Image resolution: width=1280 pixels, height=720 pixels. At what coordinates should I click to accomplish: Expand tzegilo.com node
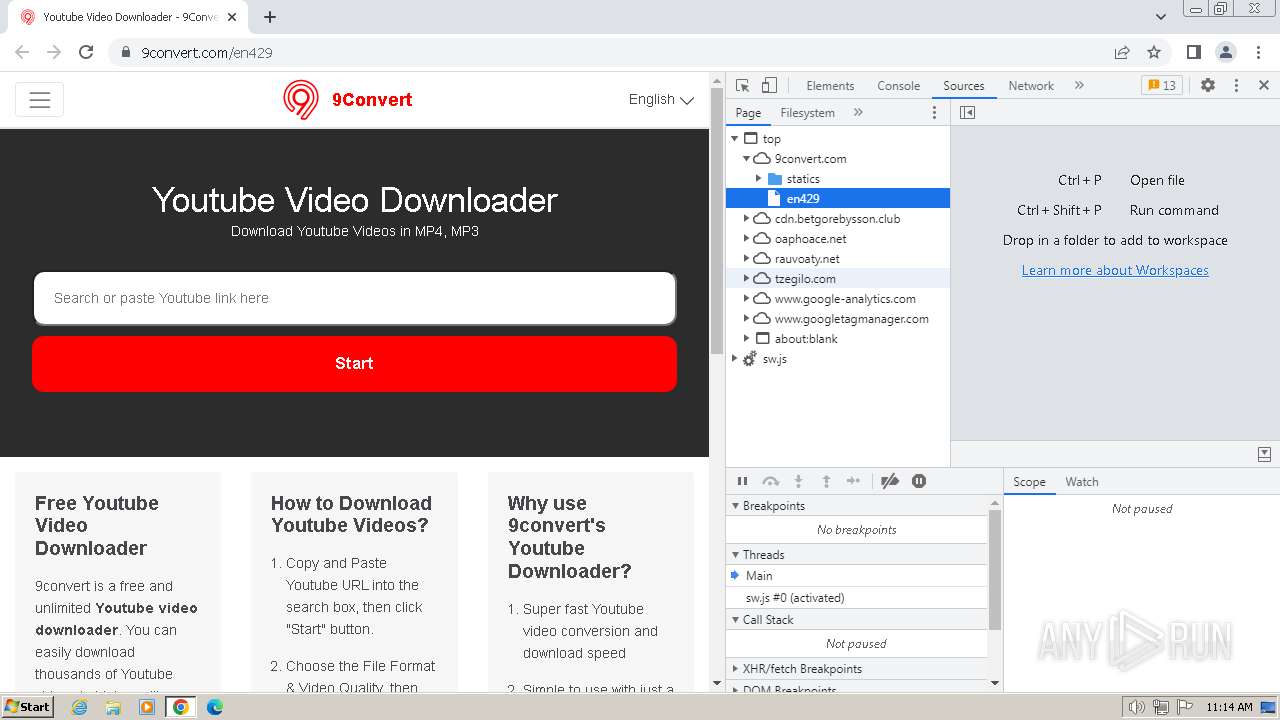tap(746, 279)
